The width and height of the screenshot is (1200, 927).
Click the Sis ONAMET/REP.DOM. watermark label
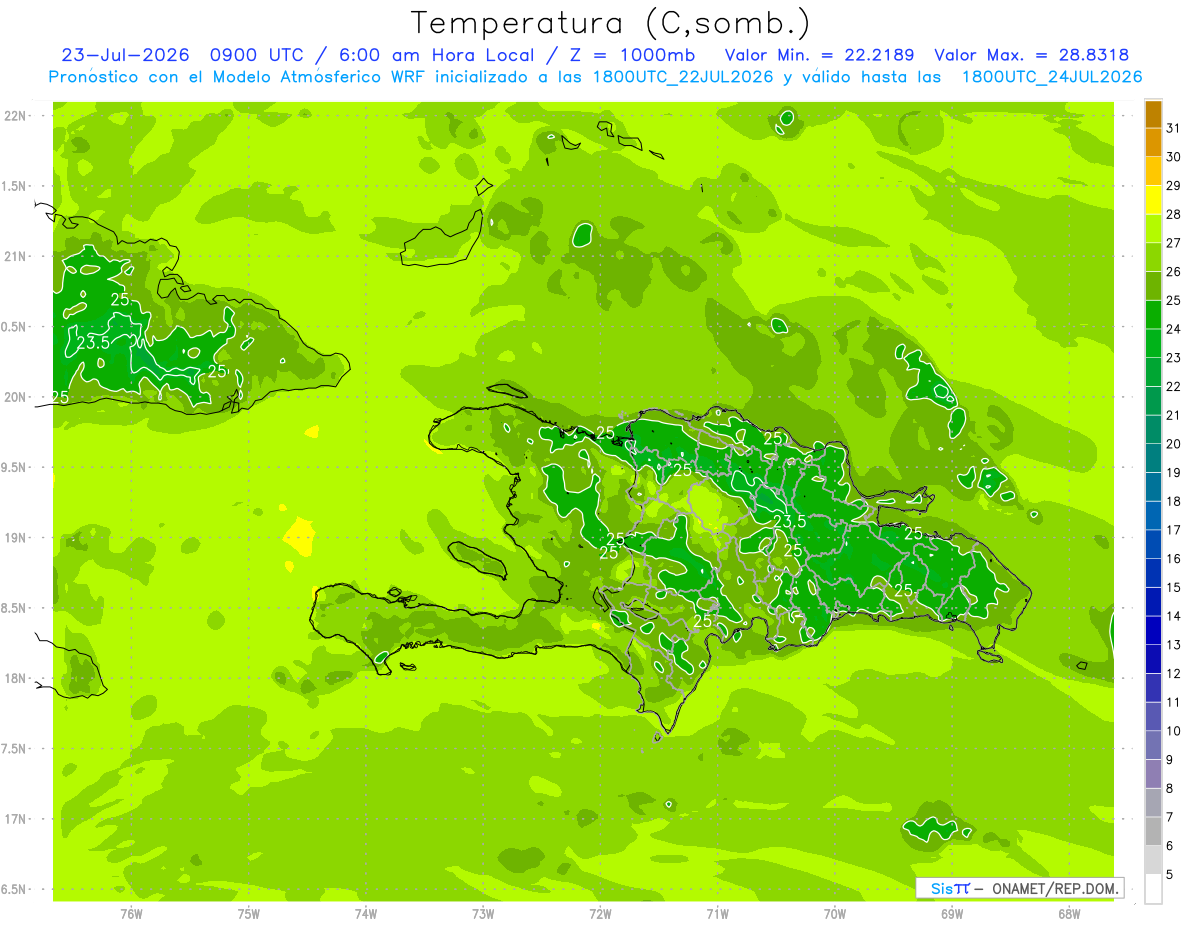click(1020, 888)
